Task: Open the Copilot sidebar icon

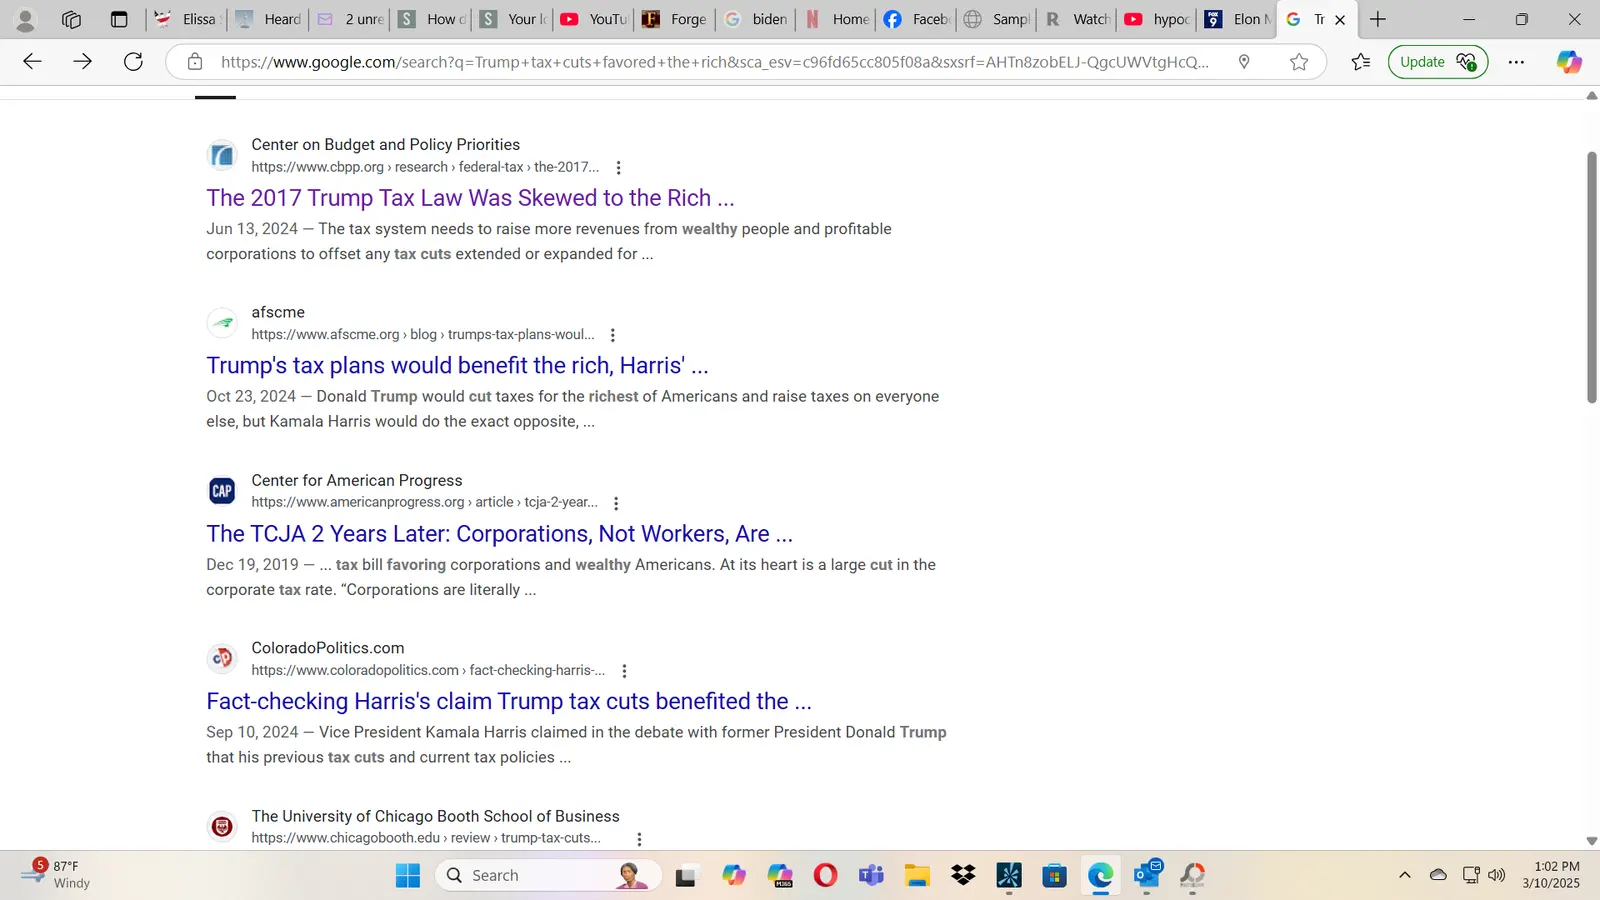Action: tap(1568, 62)
